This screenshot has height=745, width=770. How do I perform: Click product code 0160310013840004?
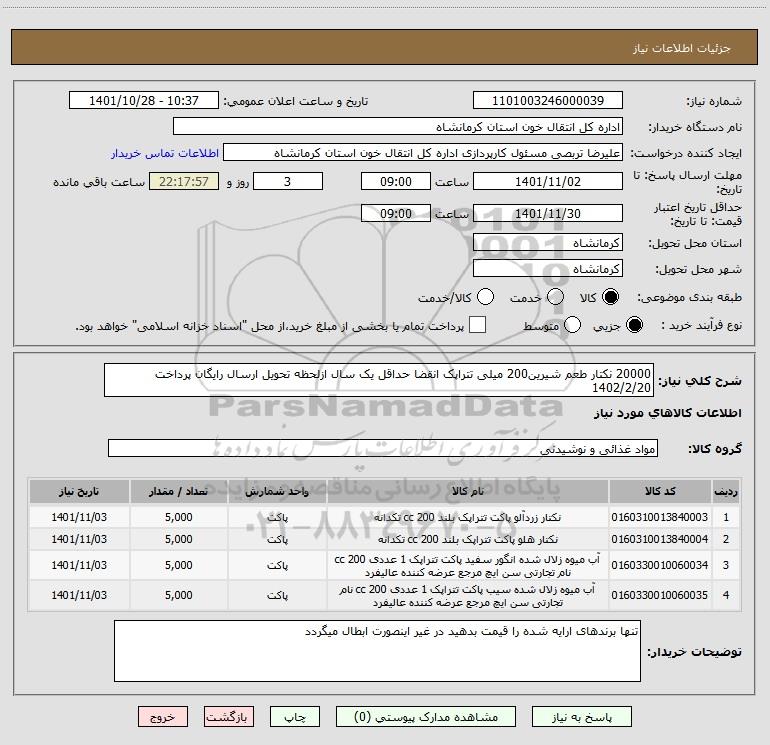point(660,539)
